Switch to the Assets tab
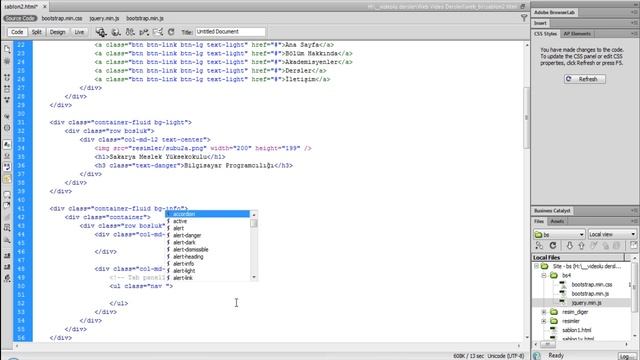This screenshot has height=360, width=640. tap(557, 221)
